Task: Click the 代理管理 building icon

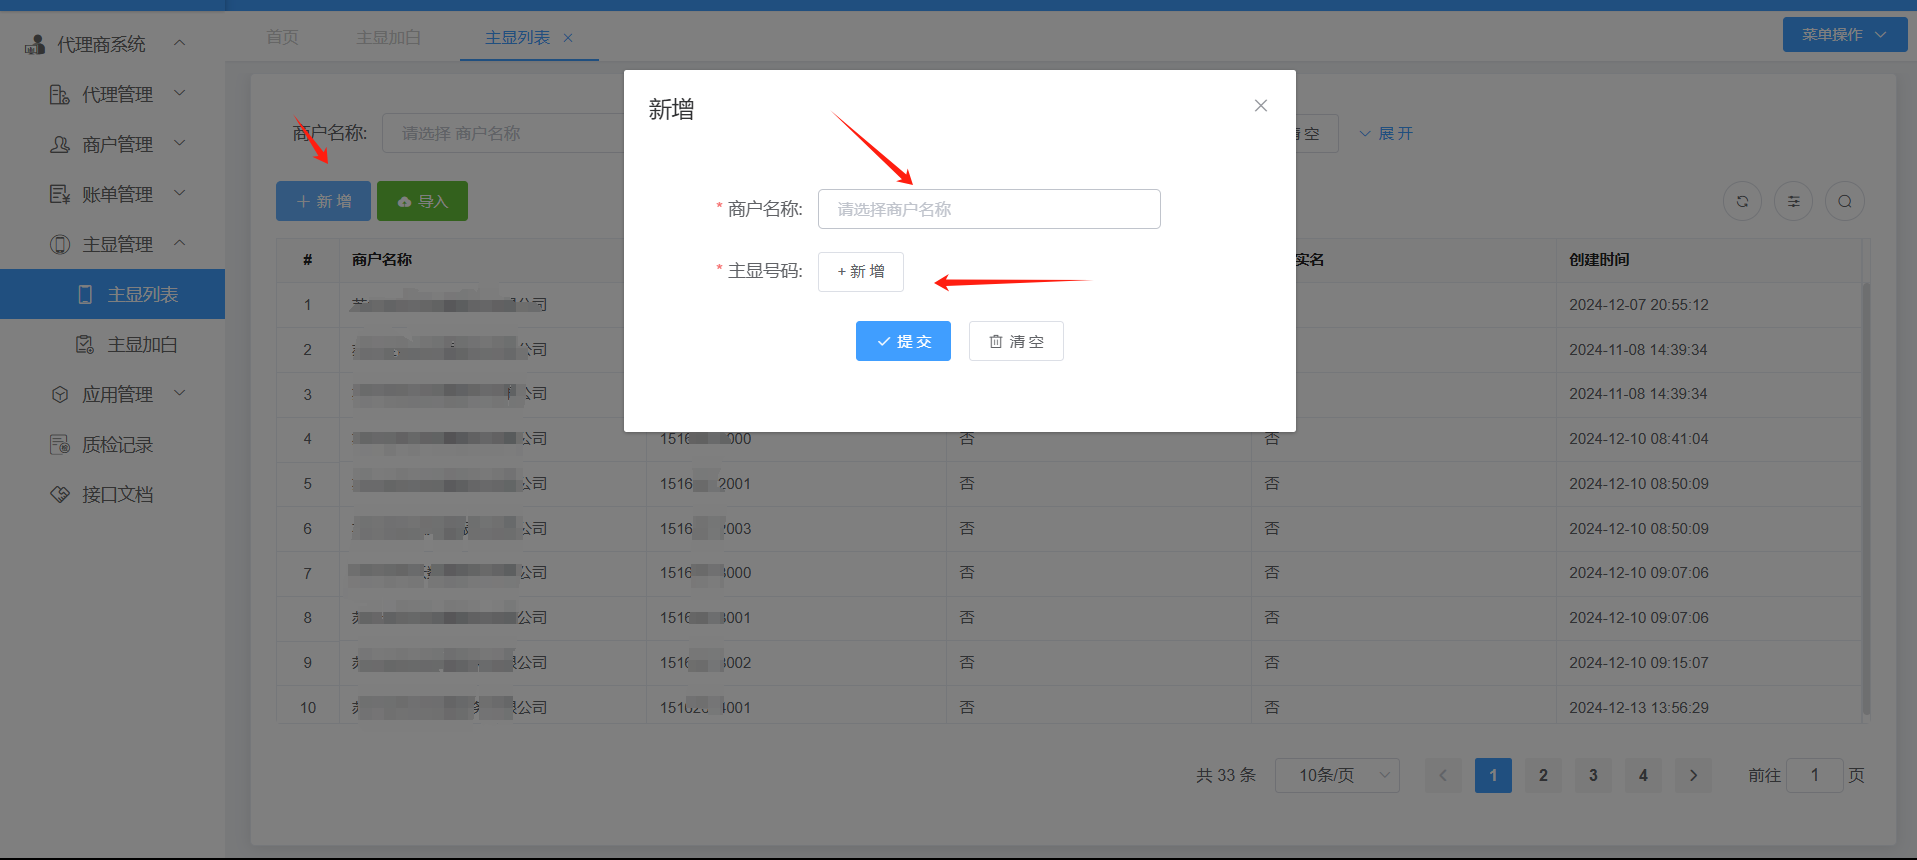Action: (60, 94)
